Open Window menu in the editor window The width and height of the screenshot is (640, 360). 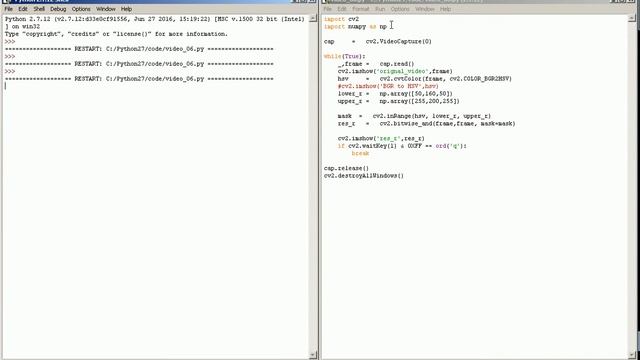tap(424, 9)
